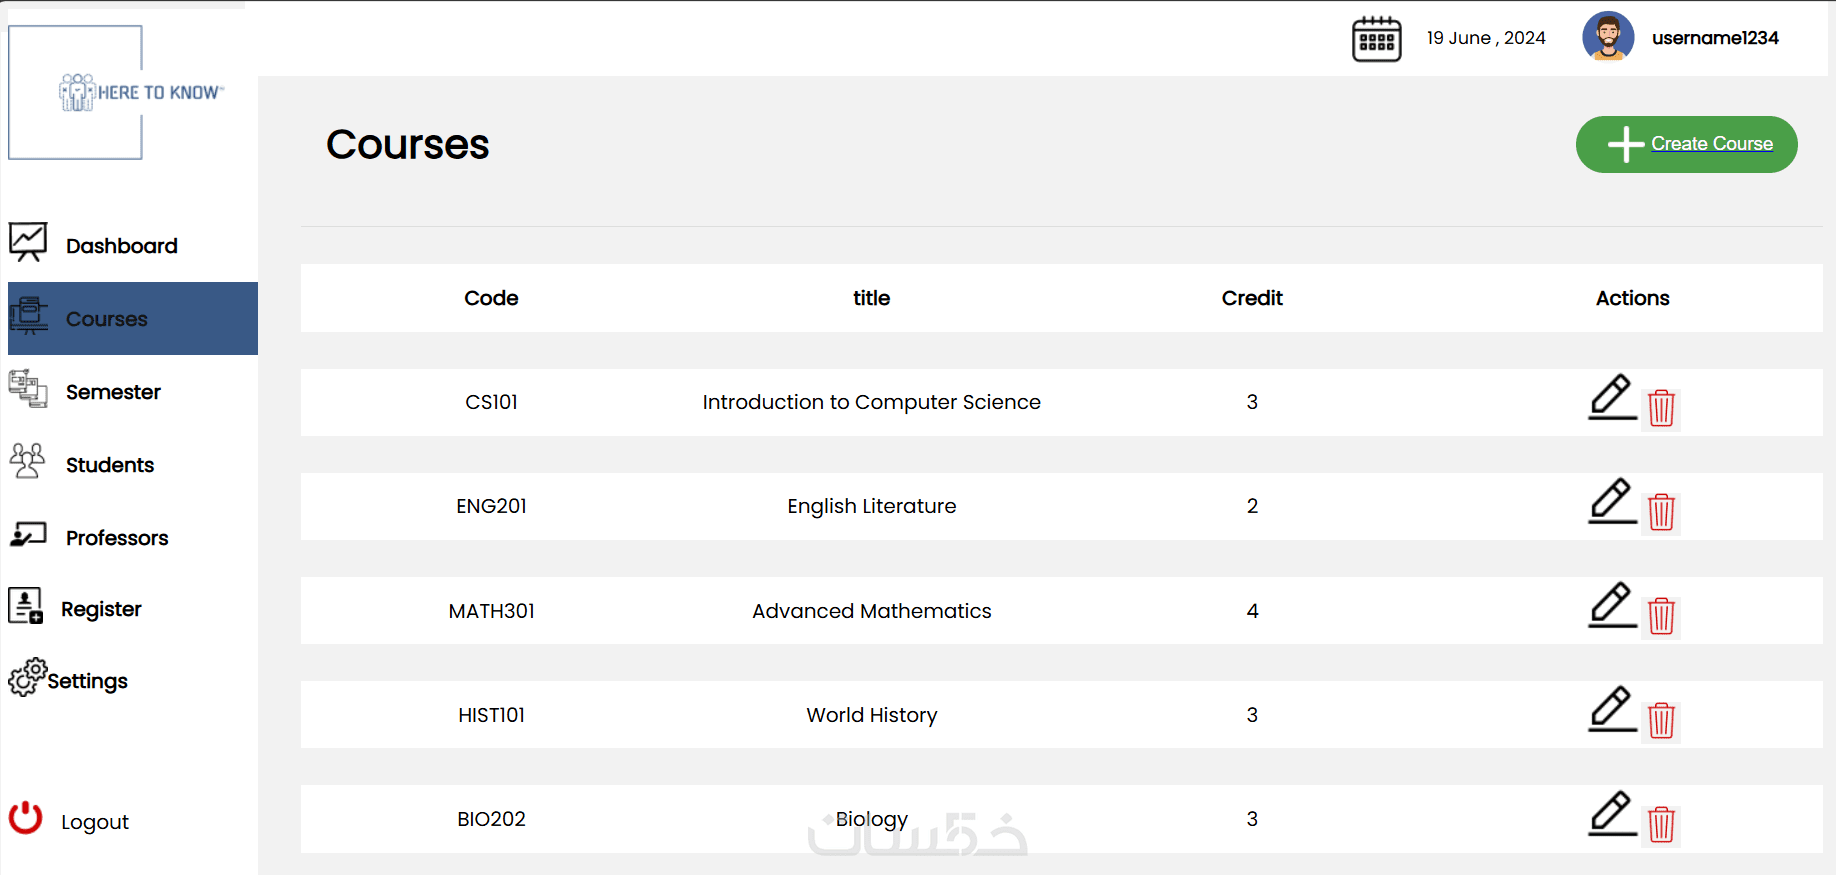Image resolution: width=1836 pixels, height=875 pixels.
Task: Open Settings from the sidebar
Action: 86,681
